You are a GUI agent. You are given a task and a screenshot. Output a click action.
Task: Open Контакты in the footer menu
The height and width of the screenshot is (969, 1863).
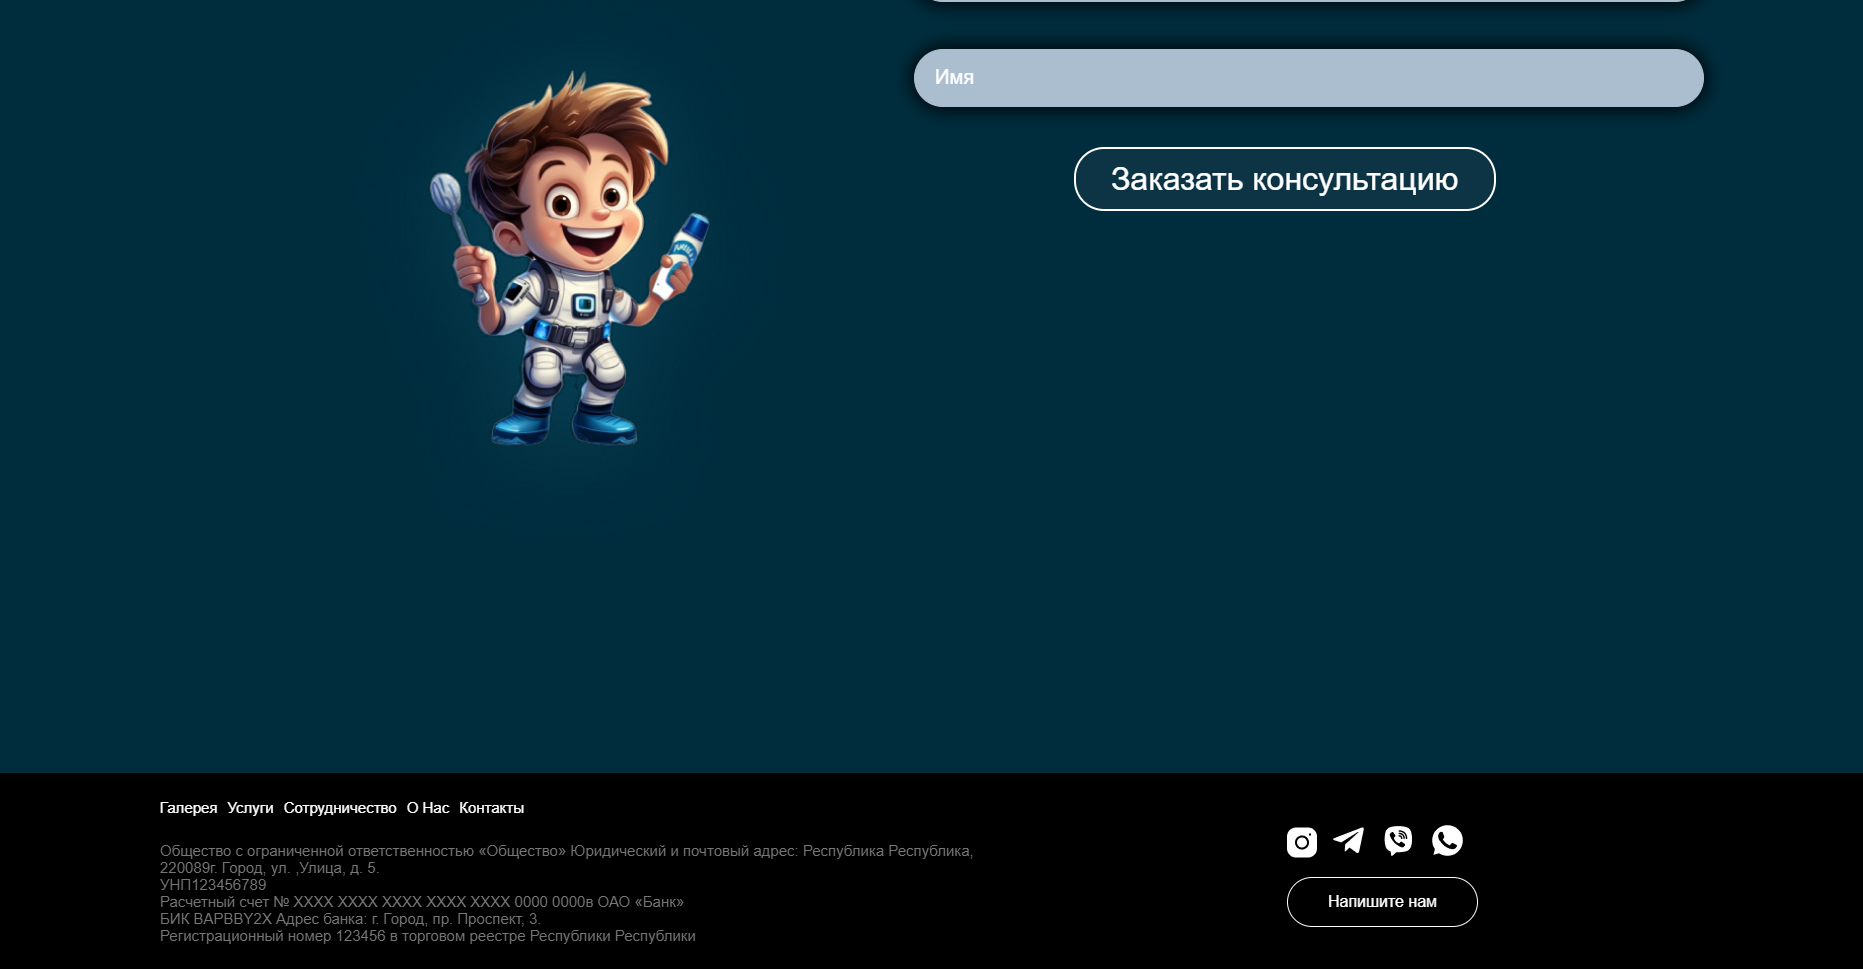[x=491, y=808]
